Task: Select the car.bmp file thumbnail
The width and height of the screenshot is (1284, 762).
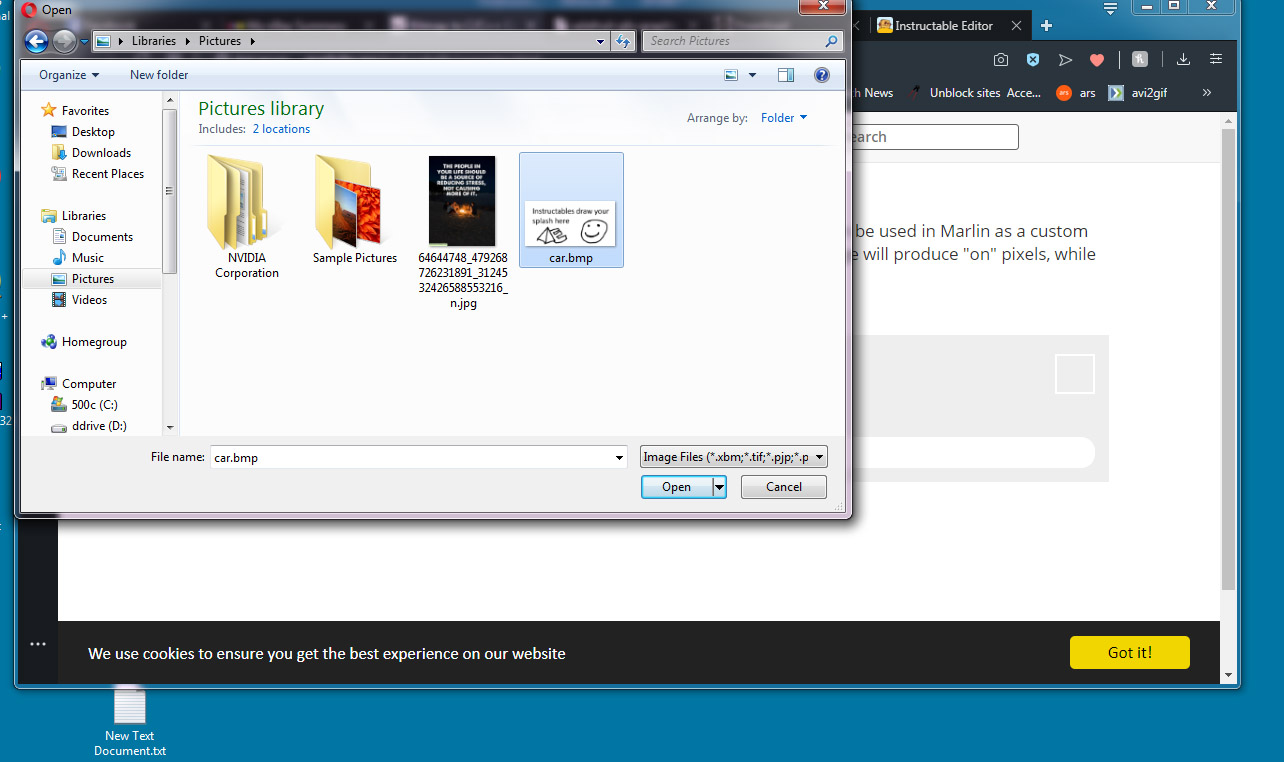Action: pos(571,210)
